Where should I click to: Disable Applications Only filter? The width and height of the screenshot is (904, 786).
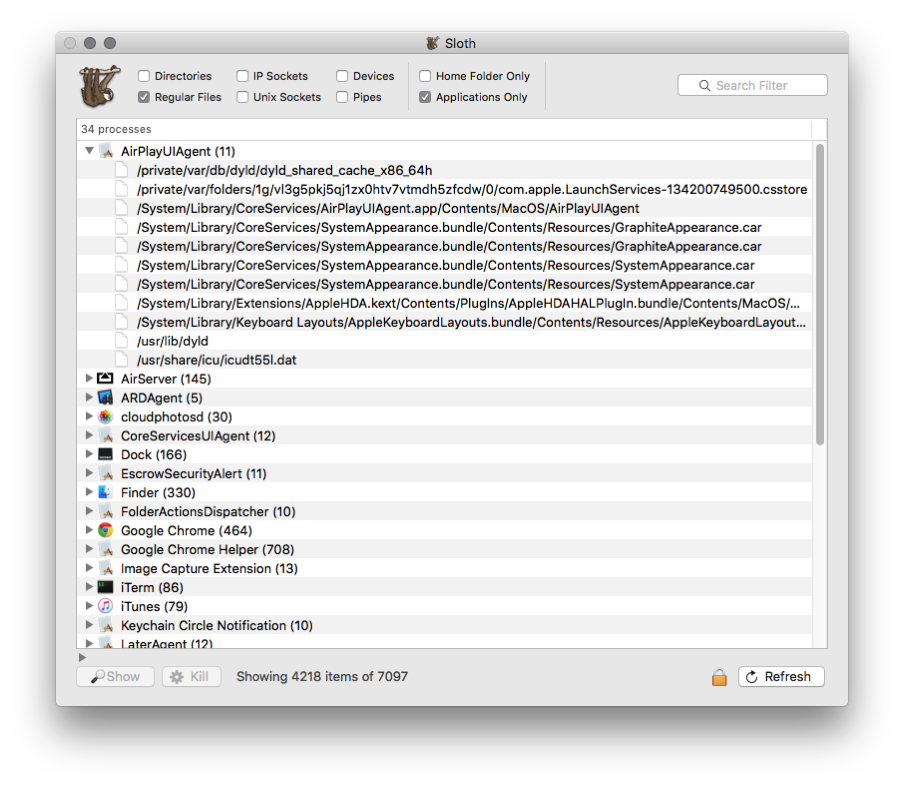click(425, 97)
